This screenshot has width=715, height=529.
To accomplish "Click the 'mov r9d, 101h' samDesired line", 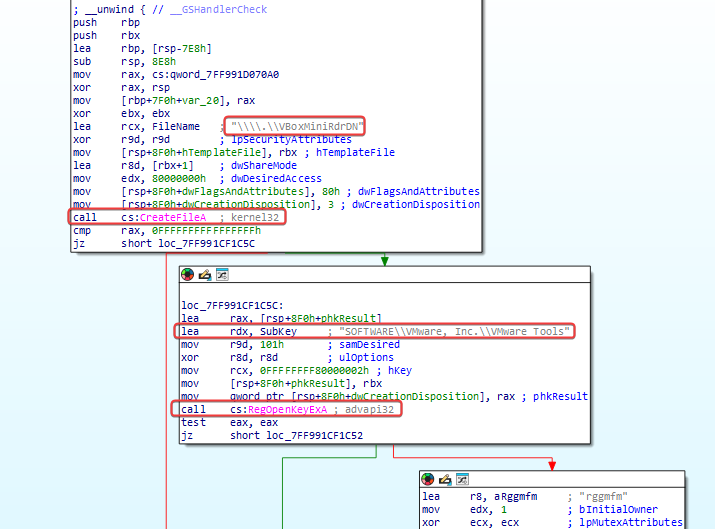I will 290,344.
